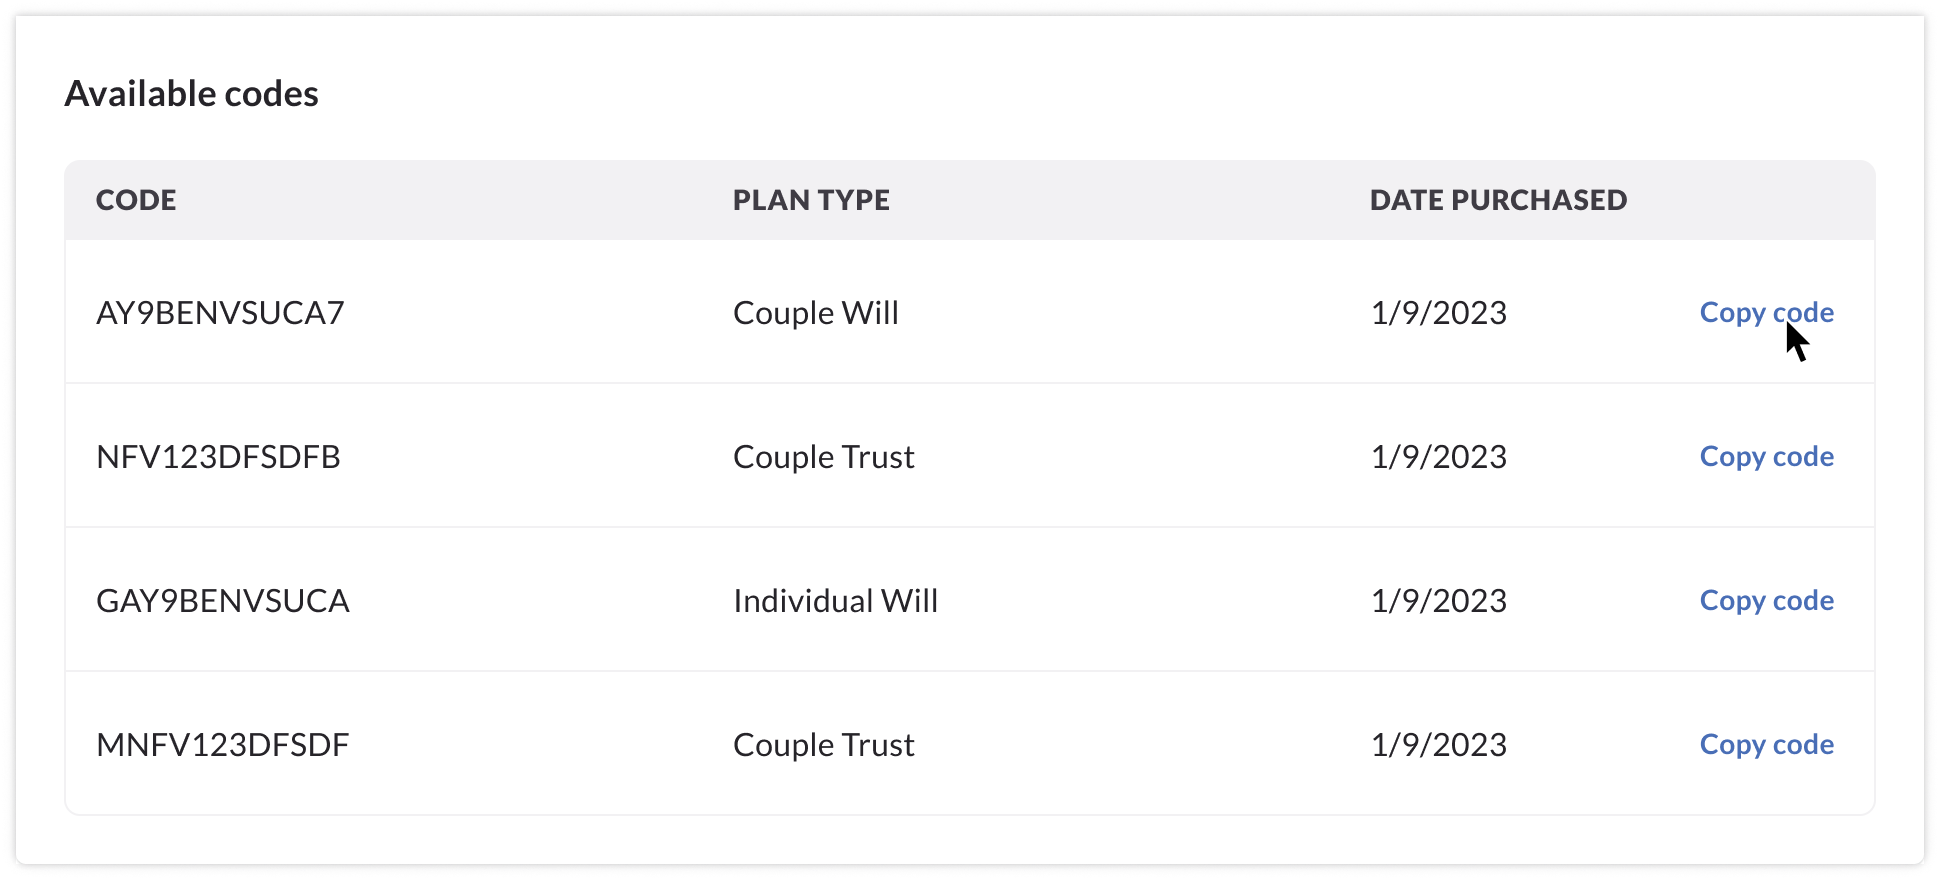Image resolution: width=1940 pixels, height=880 pixels.
Task: Select the row containing NFV123DFSDFB
Action: click(970, 456)
